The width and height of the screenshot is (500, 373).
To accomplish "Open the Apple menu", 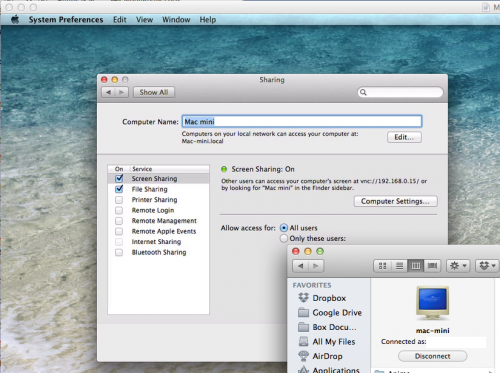I will 15,20.
